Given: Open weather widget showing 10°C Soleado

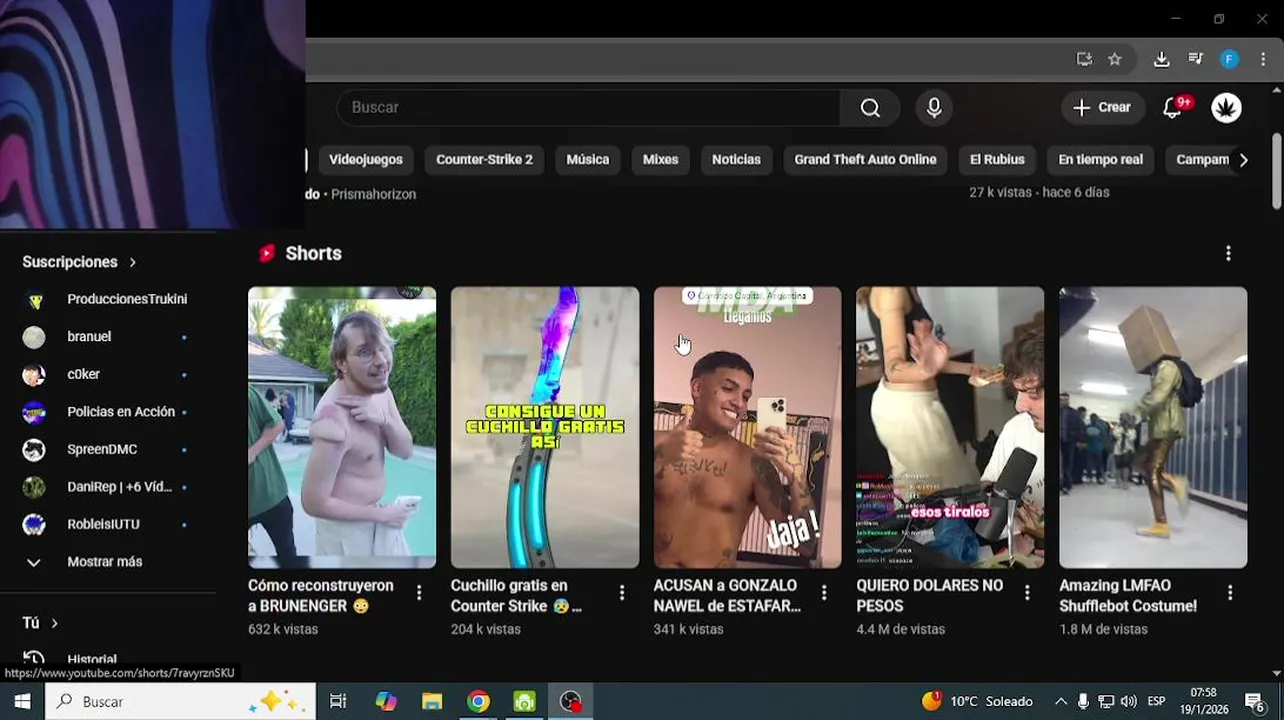Looking at the screenshot, I should pyautogui.click(x=977, y=701).
